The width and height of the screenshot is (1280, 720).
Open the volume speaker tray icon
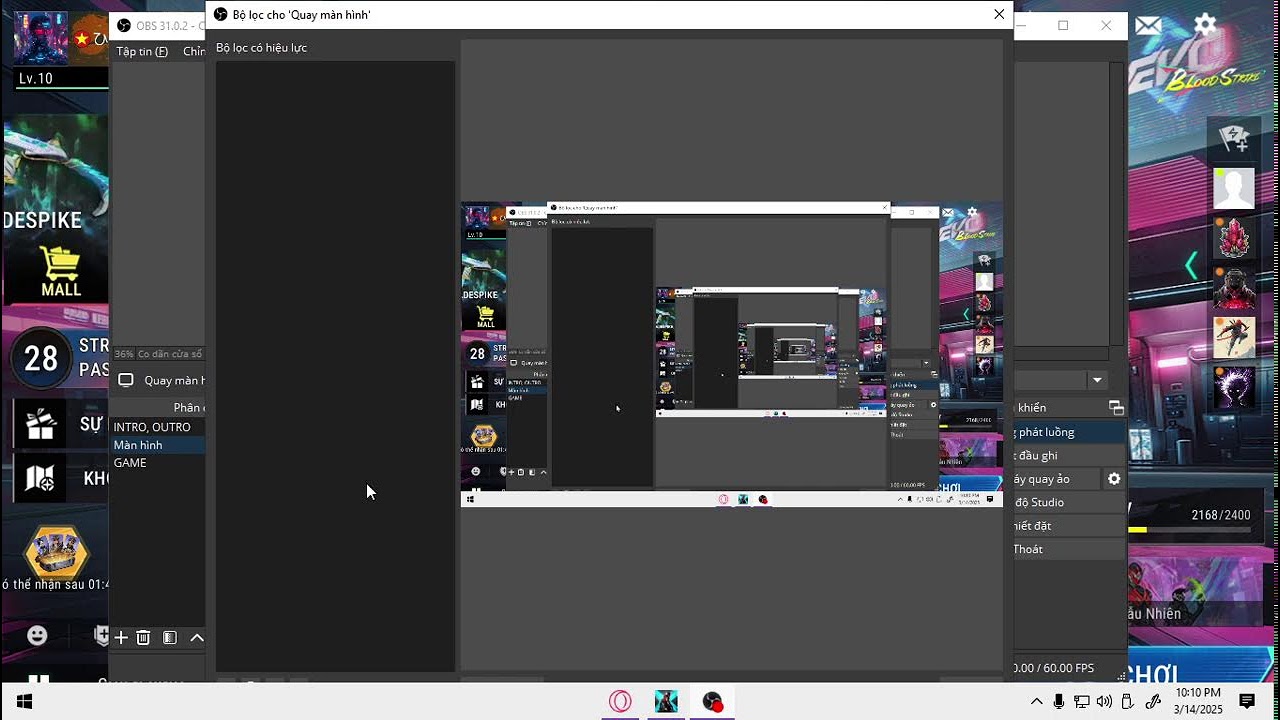1104,702
